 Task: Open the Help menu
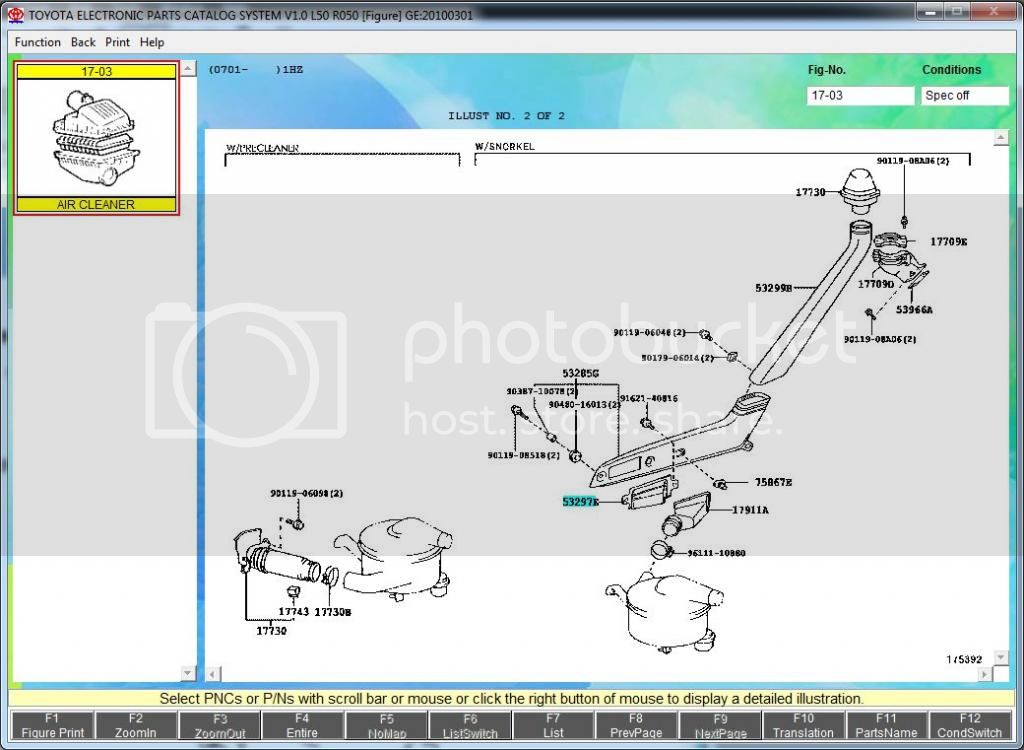point(152,42)
